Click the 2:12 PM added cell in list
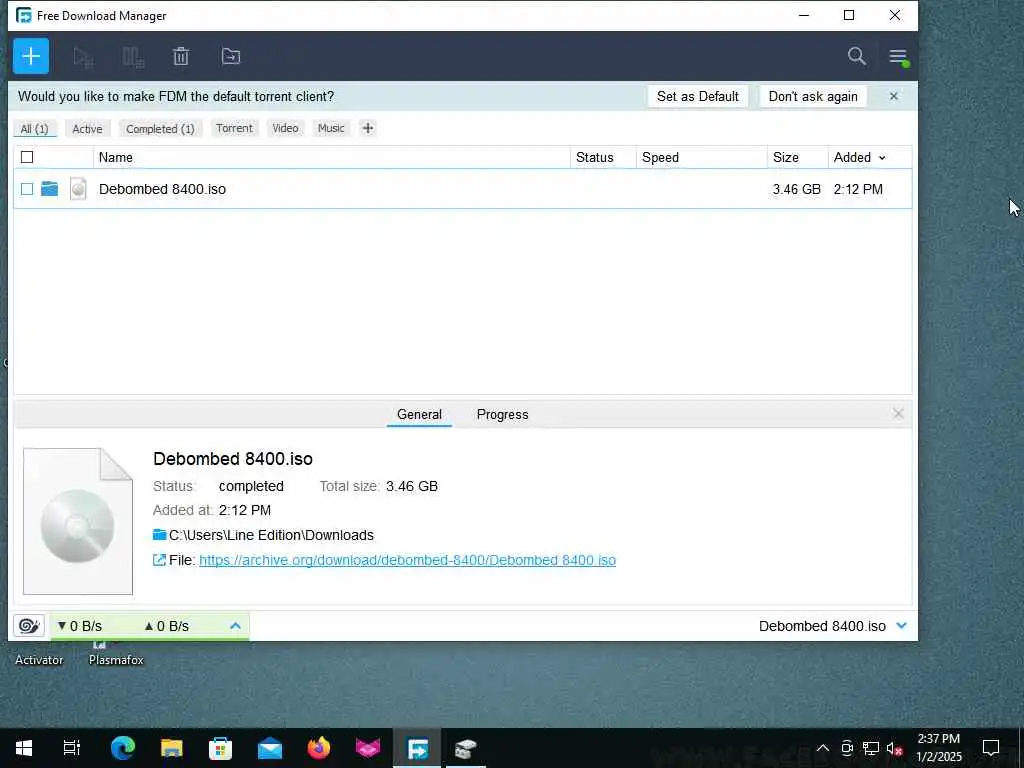Viewport: 1024px width, 768px height. click(858, 189)
